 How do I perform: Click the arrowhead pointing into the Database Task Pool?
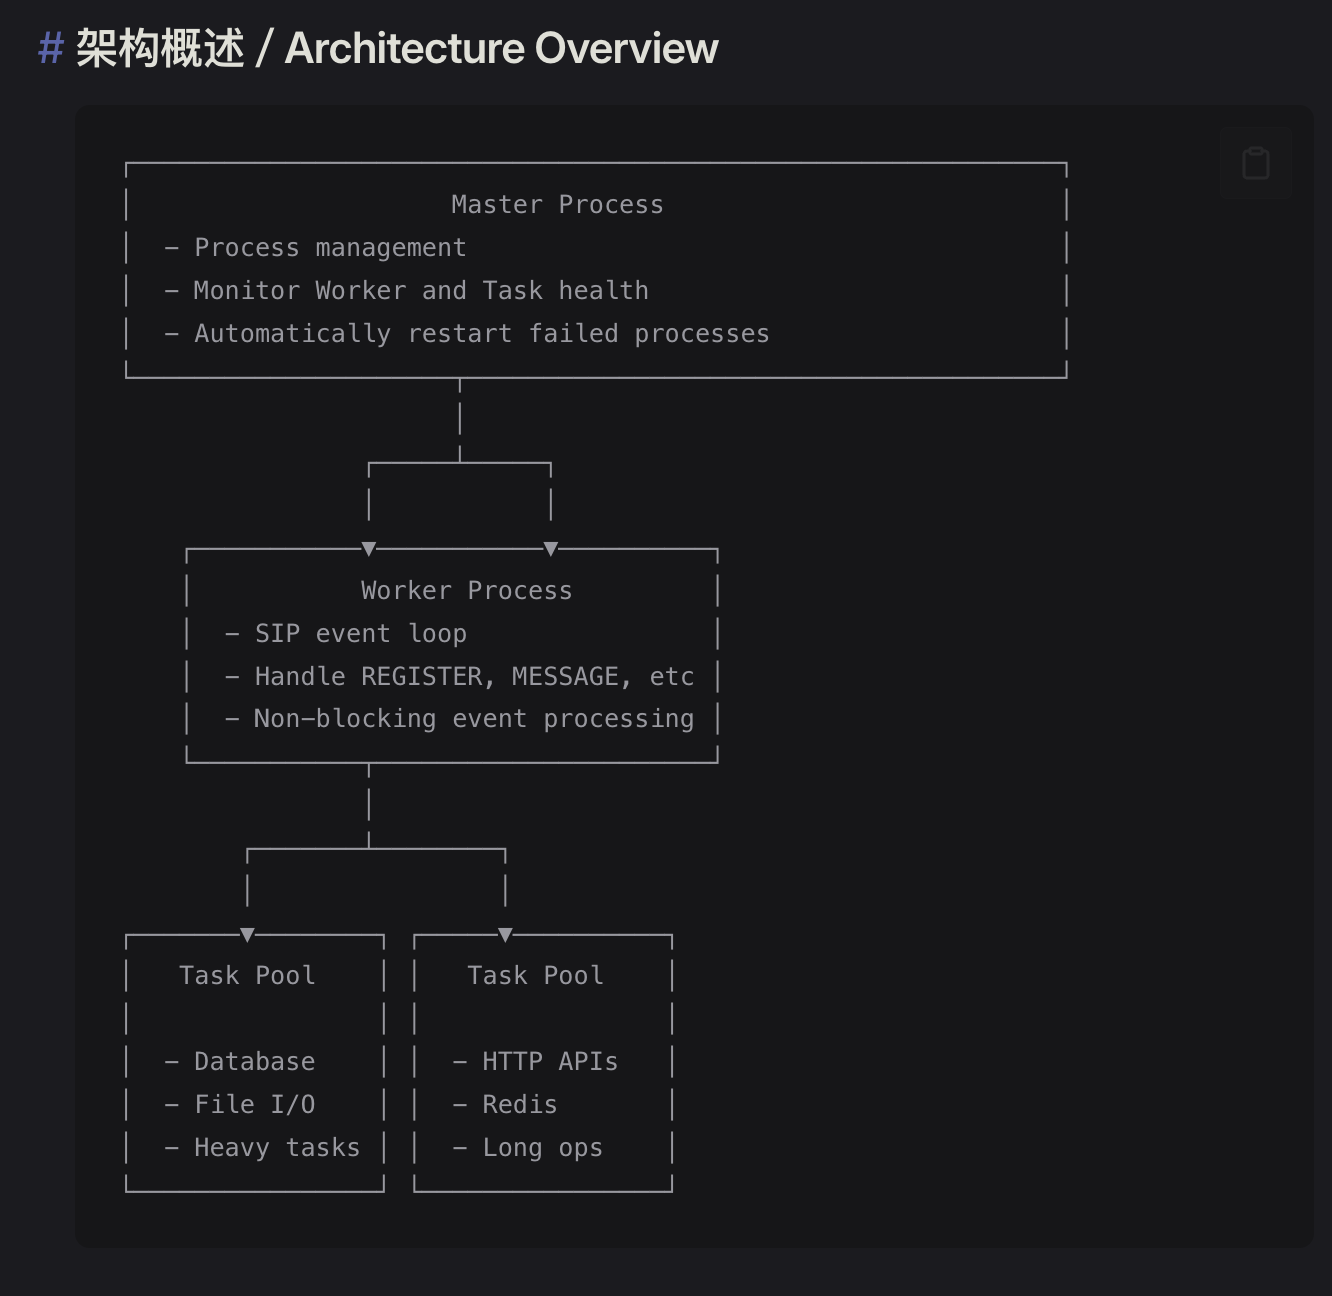(x=247, y=934)
